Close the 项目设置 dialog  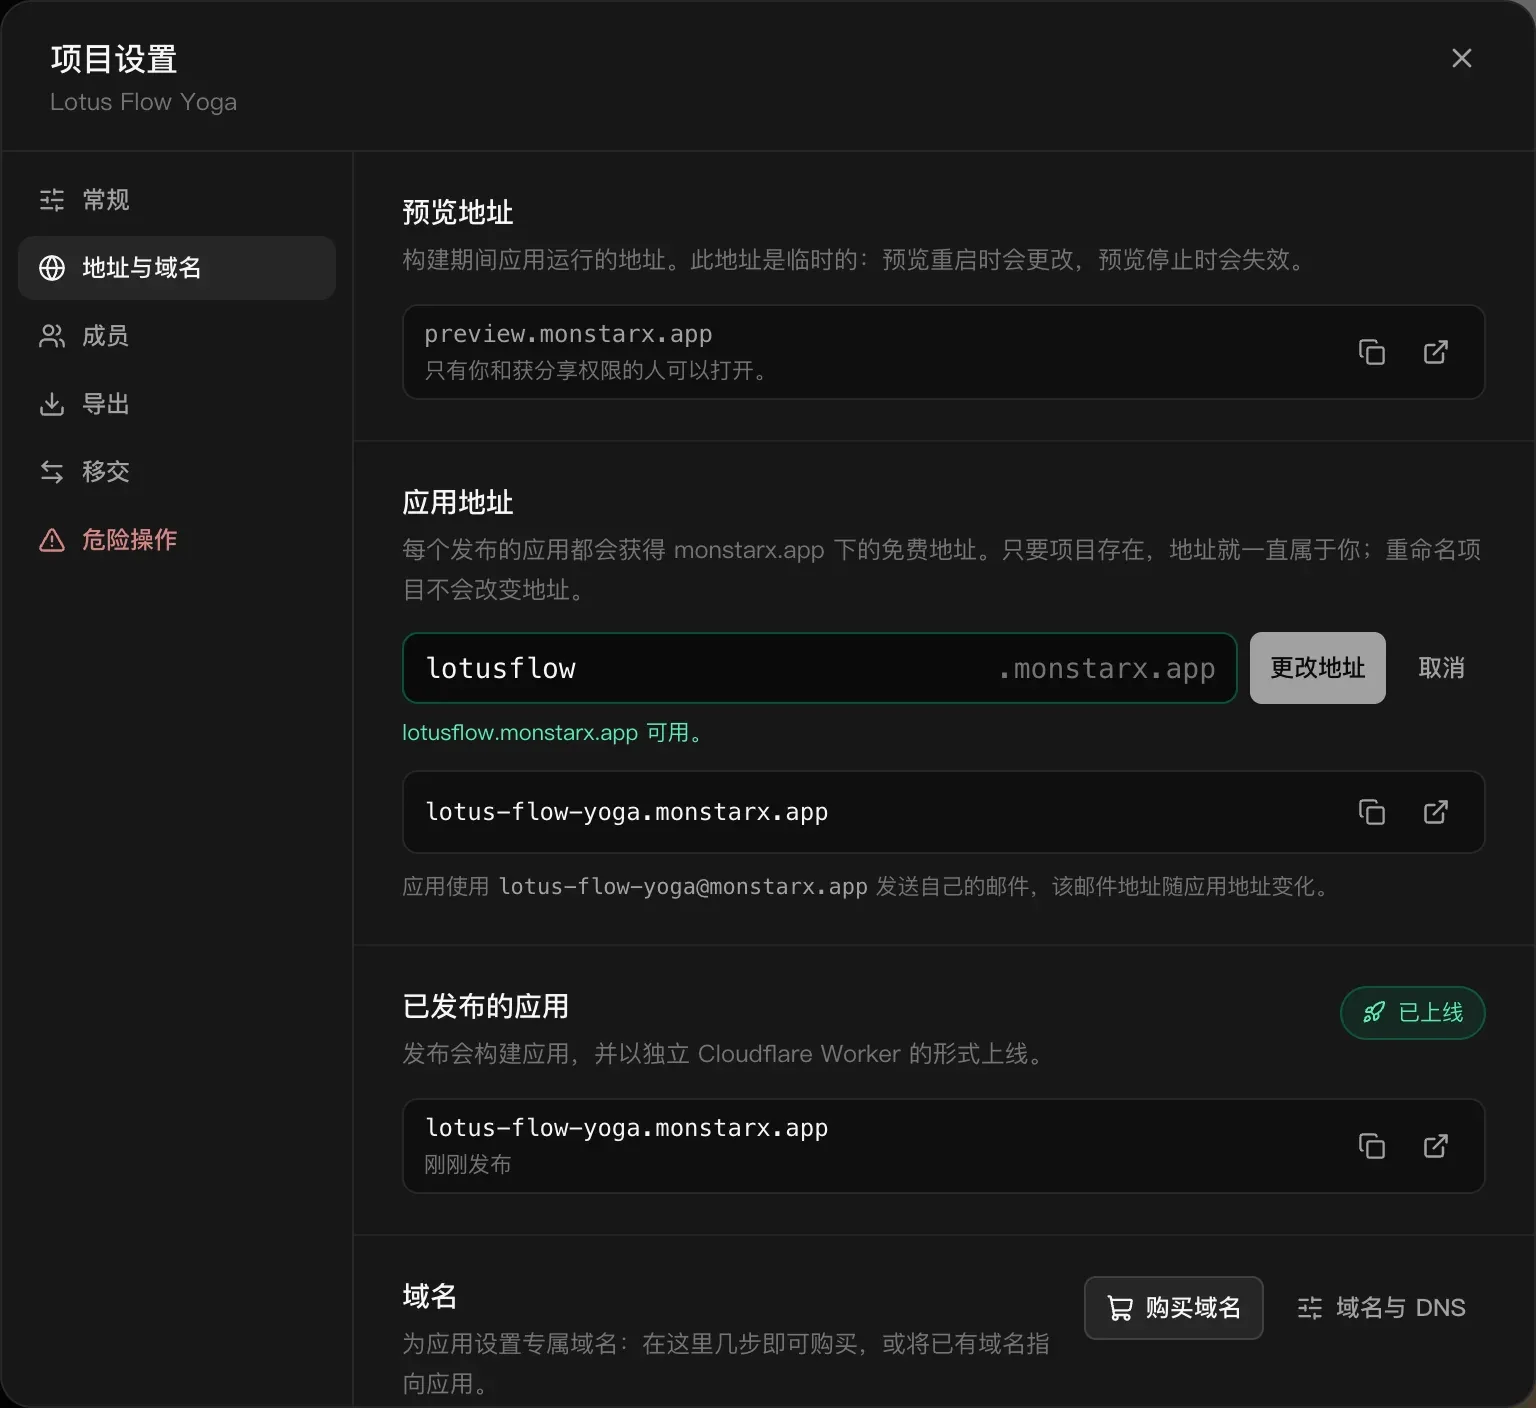[1462, 58]
